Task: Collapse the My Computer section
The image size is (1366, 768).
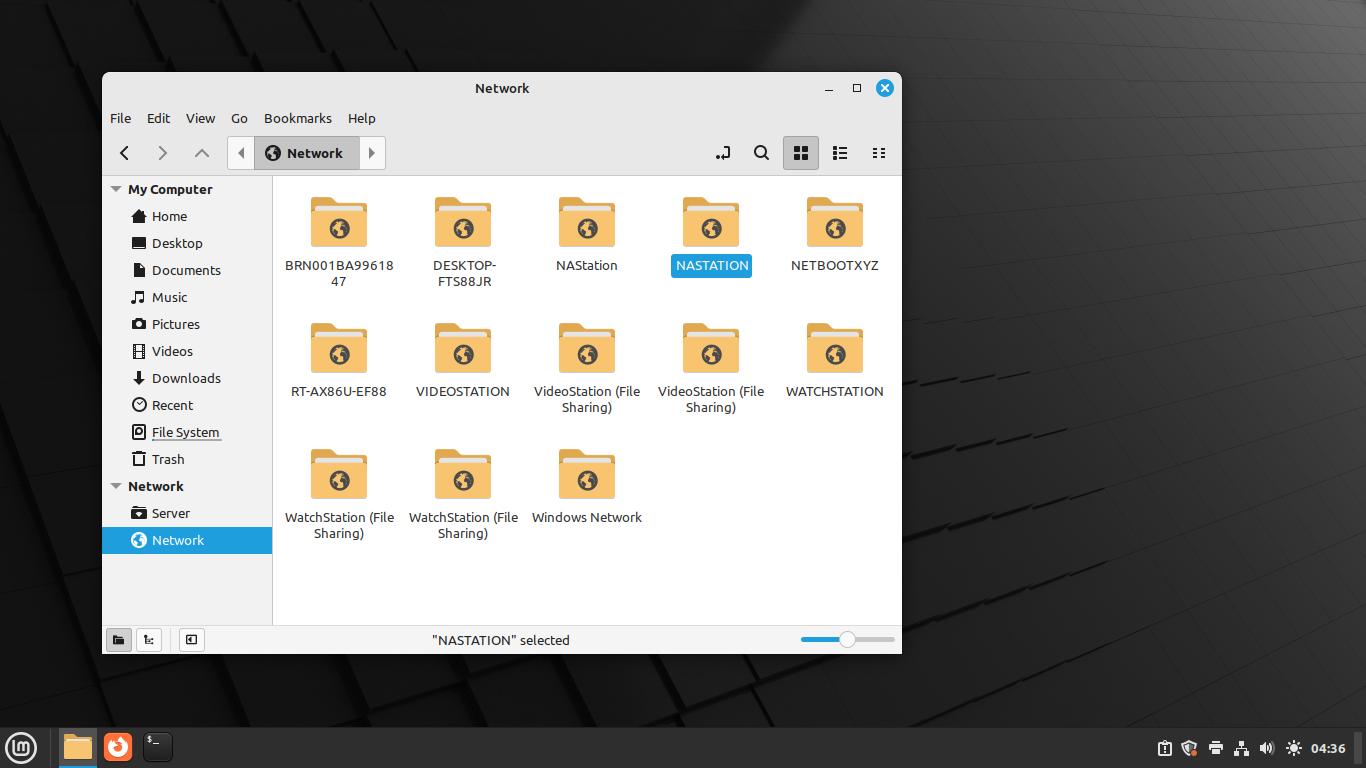Action: [x=116, y=189]
